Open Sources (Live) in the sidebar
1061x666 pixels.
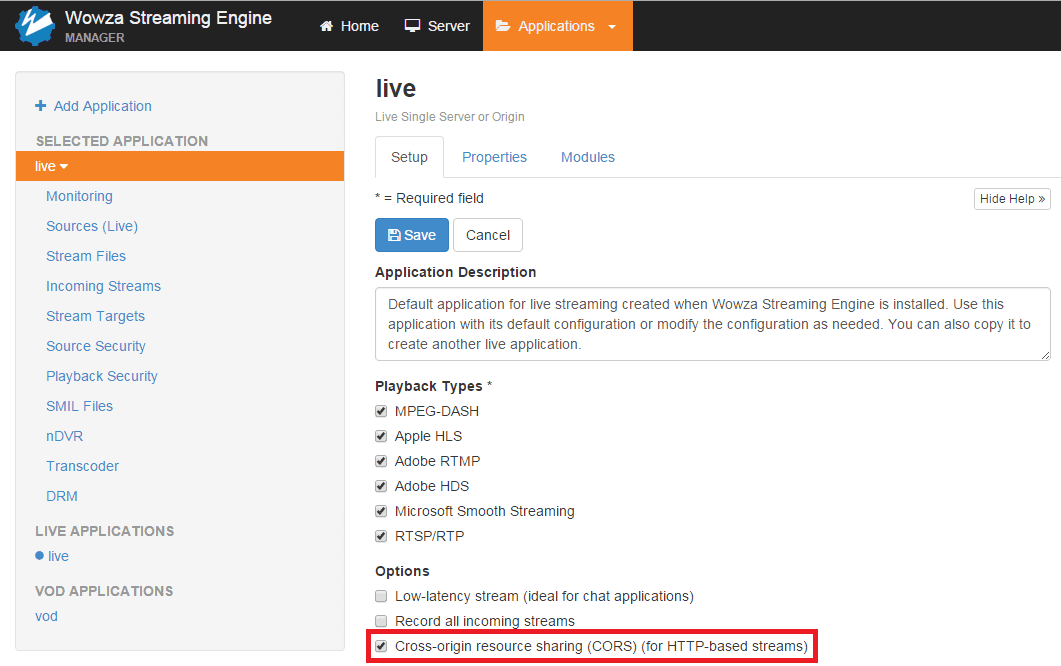tap(92, 226)
